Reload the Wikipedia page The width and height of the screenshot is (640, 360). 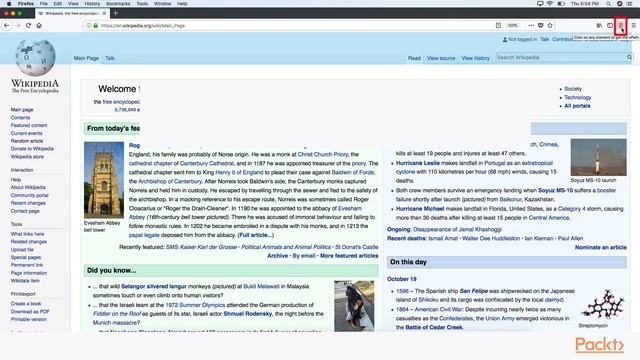coord(28,25)
